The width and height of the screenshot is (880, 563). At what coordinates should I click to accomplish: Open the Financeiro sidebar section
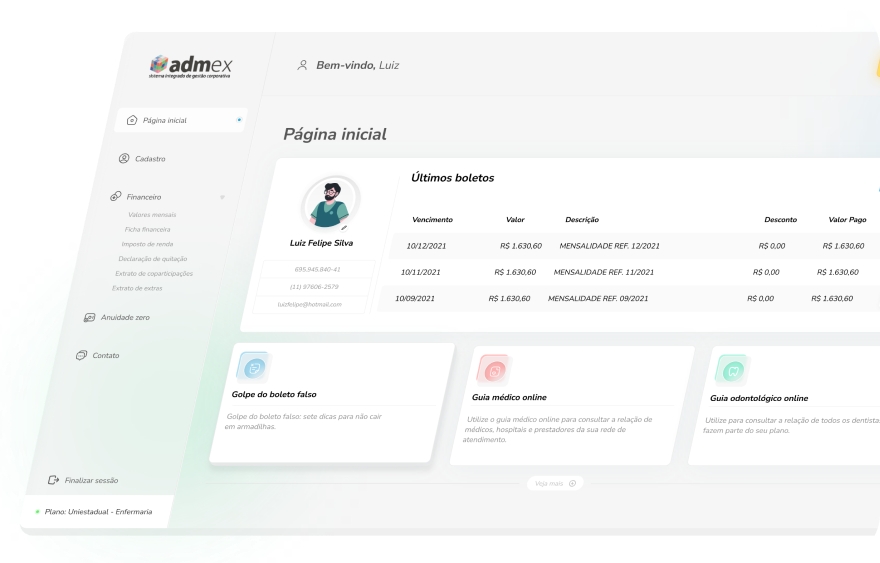pos(143,197)
